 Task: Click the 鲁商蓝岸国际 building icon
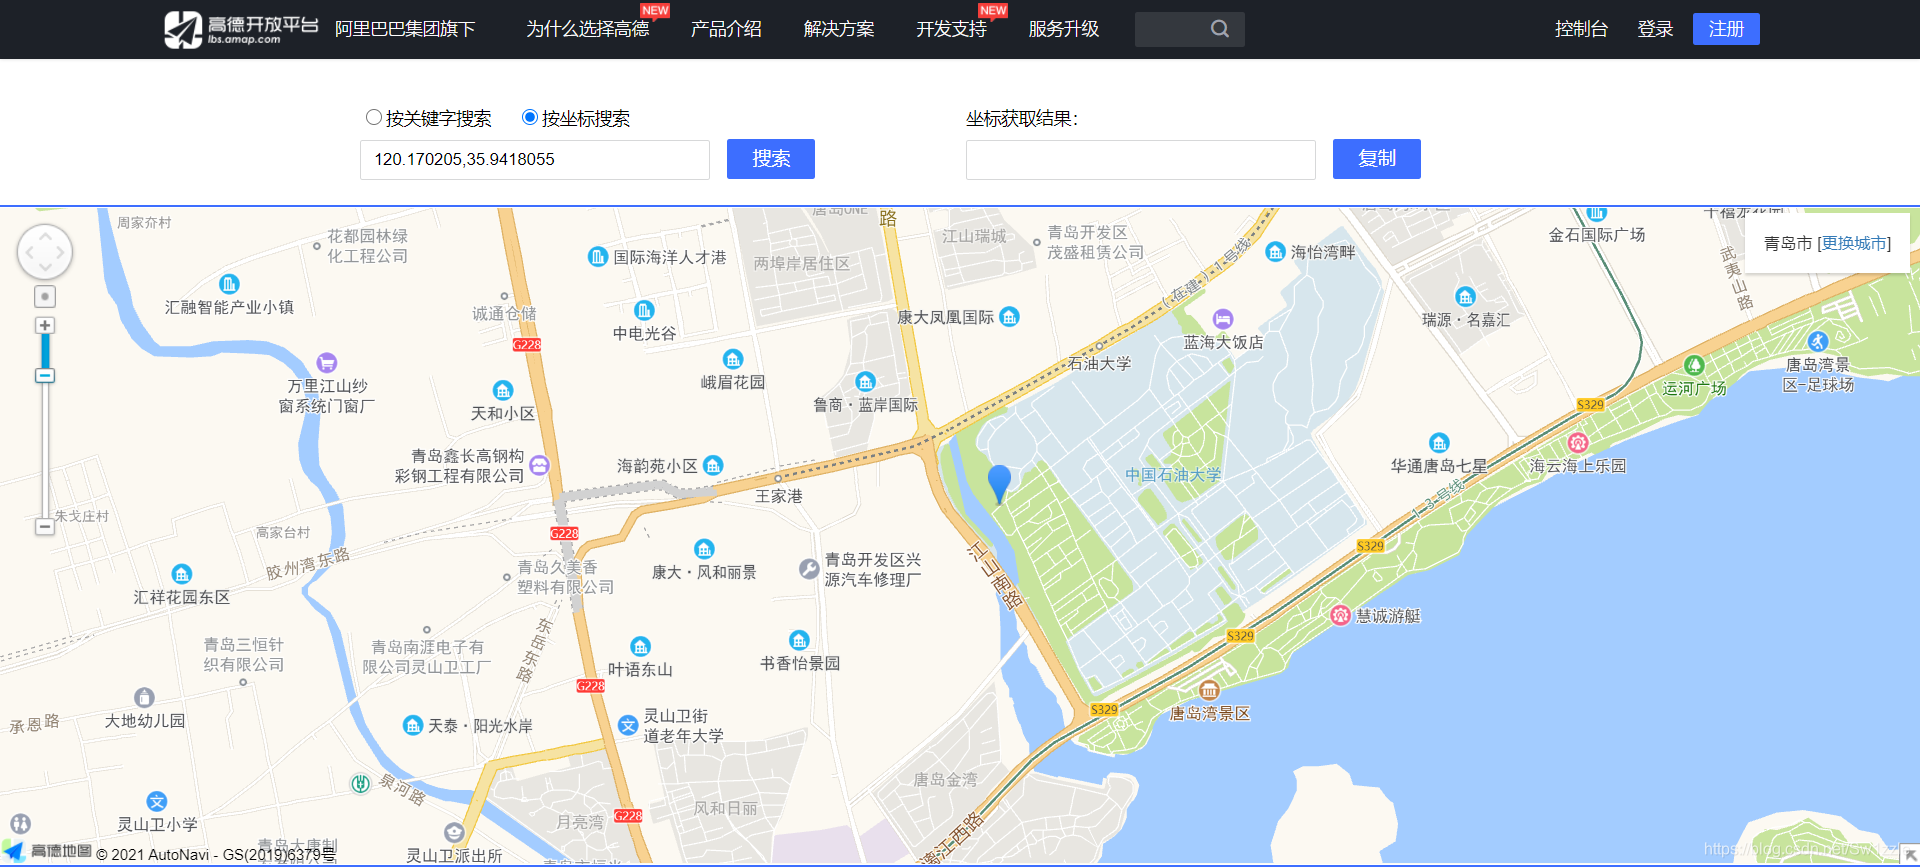click(x=865, y=382)
